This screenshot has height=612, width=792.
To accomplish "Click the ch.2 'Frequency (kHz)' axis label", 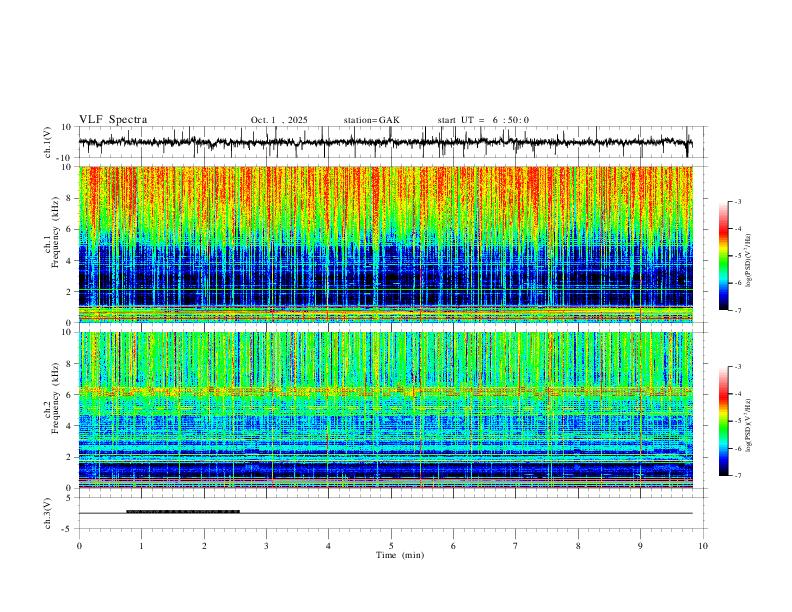I will [55, 399].
